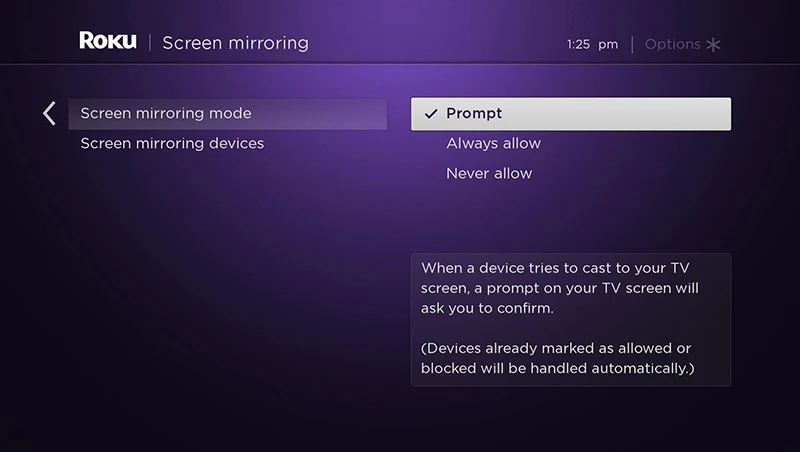This screenshot has width=800, height=452.
Task: Click the Screen mirroring page title
Action: click(x=235, y=43)
